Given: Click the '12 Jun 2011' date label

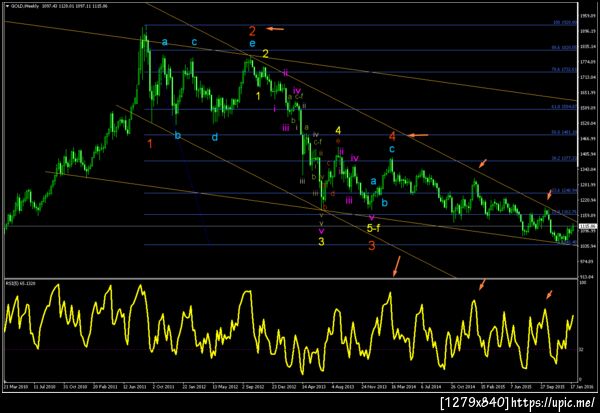Looking at the screenshot, I should [x=135, y=387].
